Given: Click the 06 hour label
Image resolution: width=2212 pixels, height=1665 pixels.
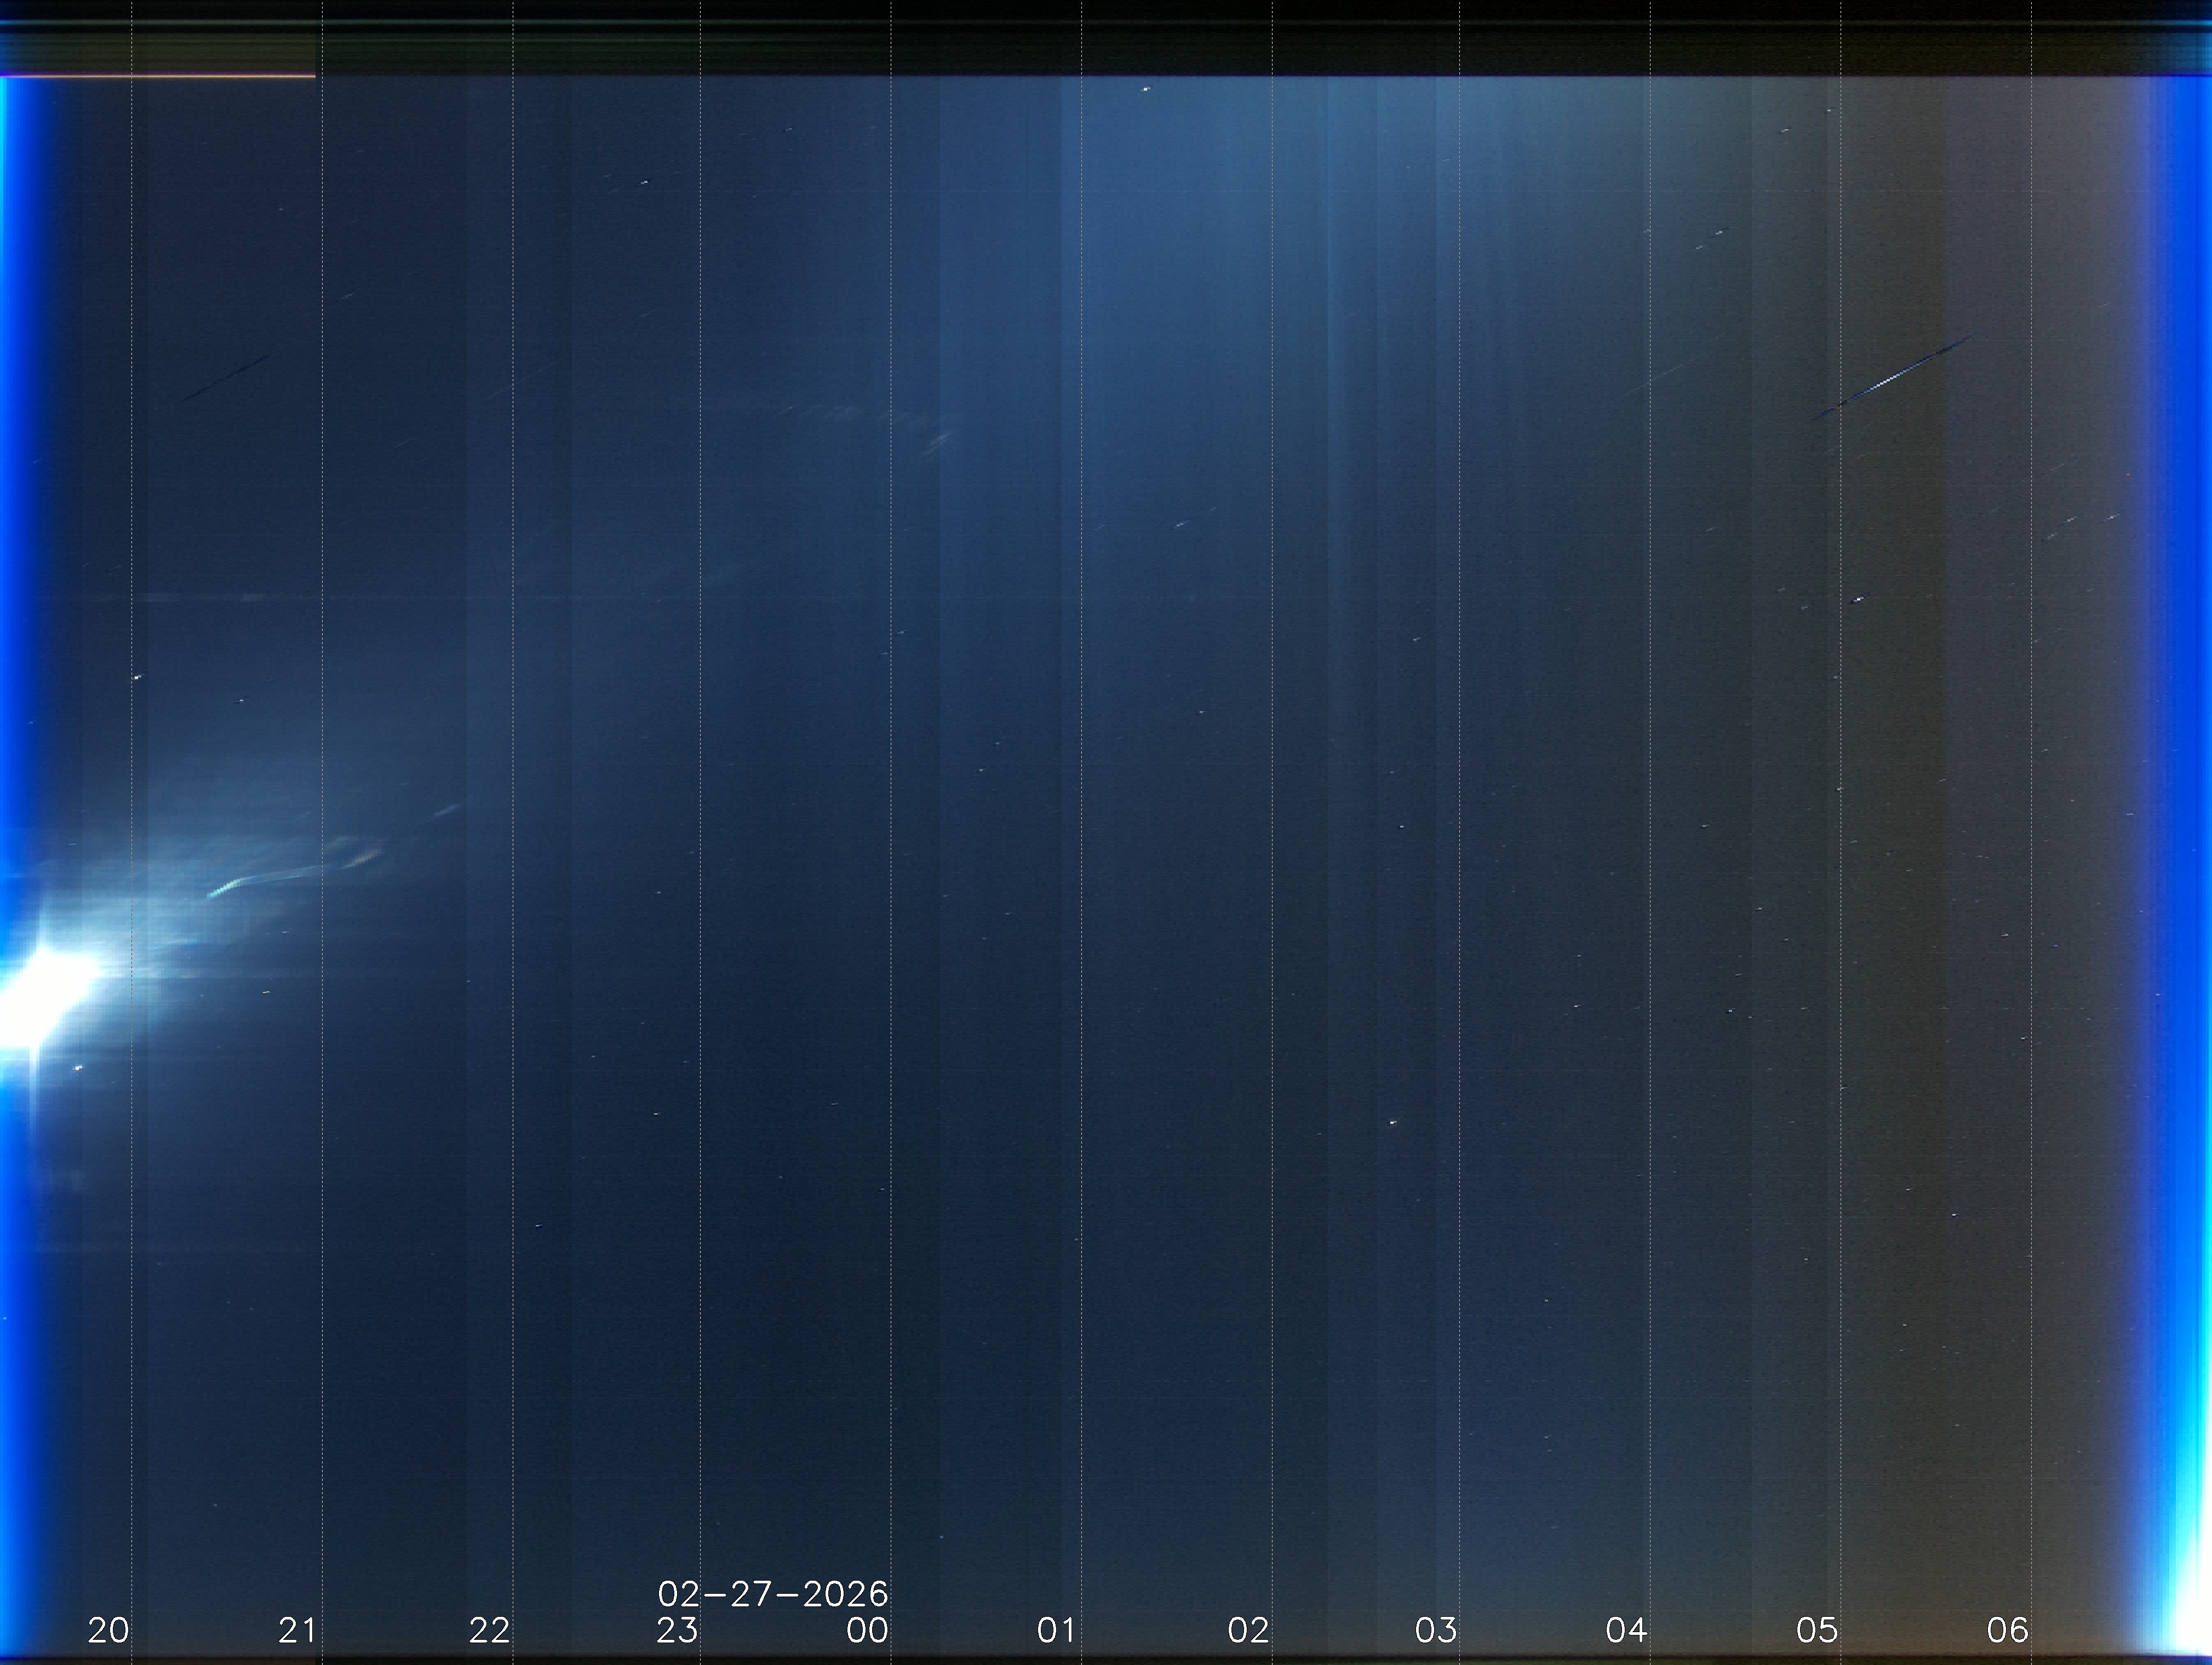Looking at the screenshot, I should click(2007, 1631).
